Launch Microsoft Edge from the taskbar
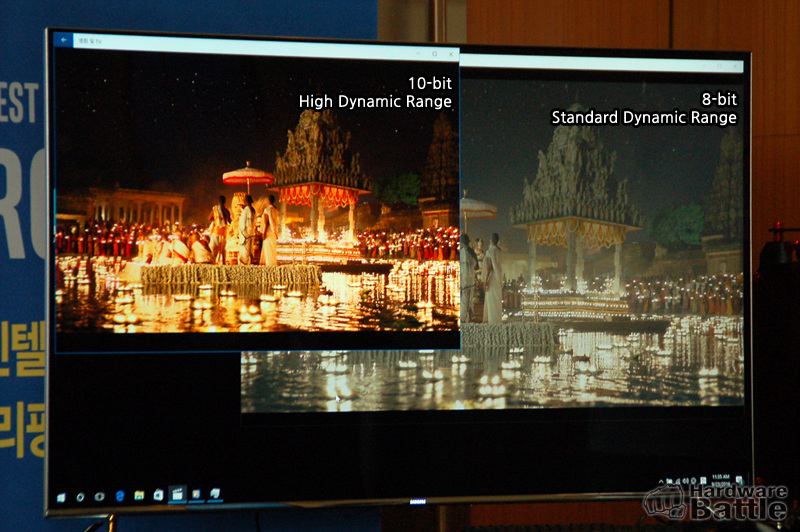 120,496
